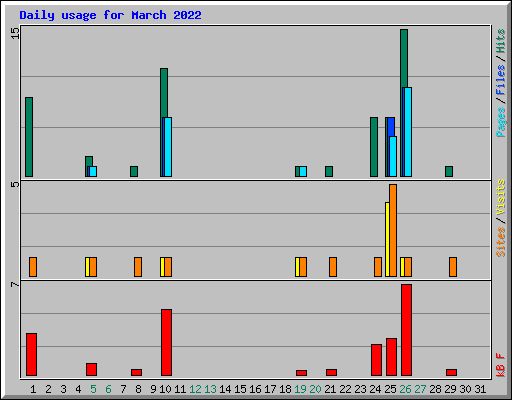
Task: Select the small green Hits bar for day 21
Action: coord(329,171)
